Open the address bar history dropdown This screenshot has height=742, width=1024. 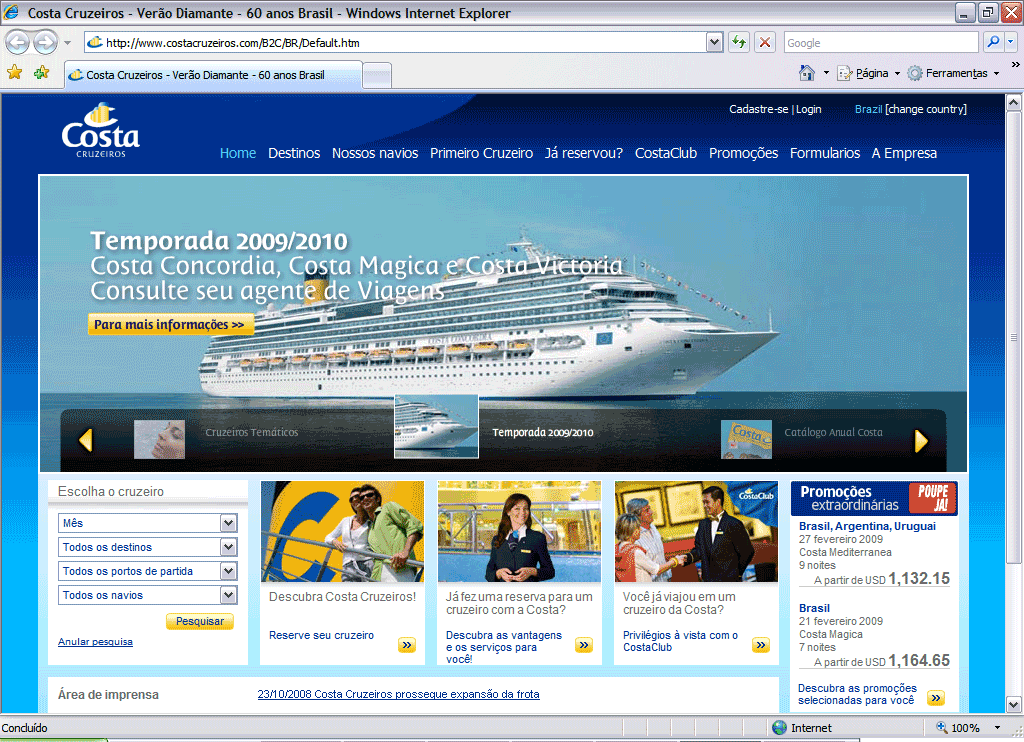(714, 42)
